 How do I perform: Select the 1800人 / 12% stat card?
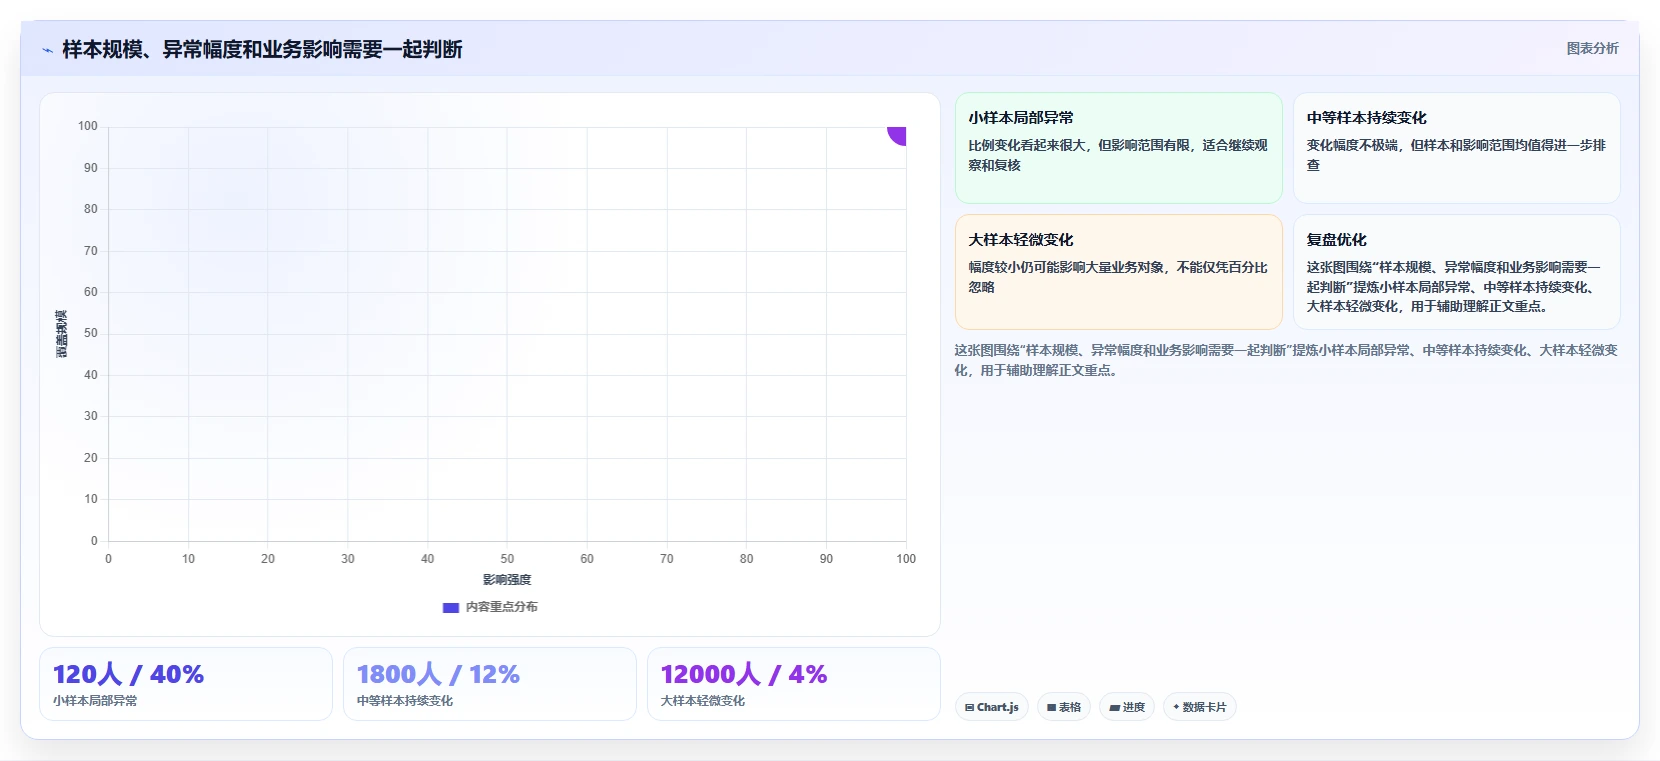pyautogui.click(x=490, y=684)
